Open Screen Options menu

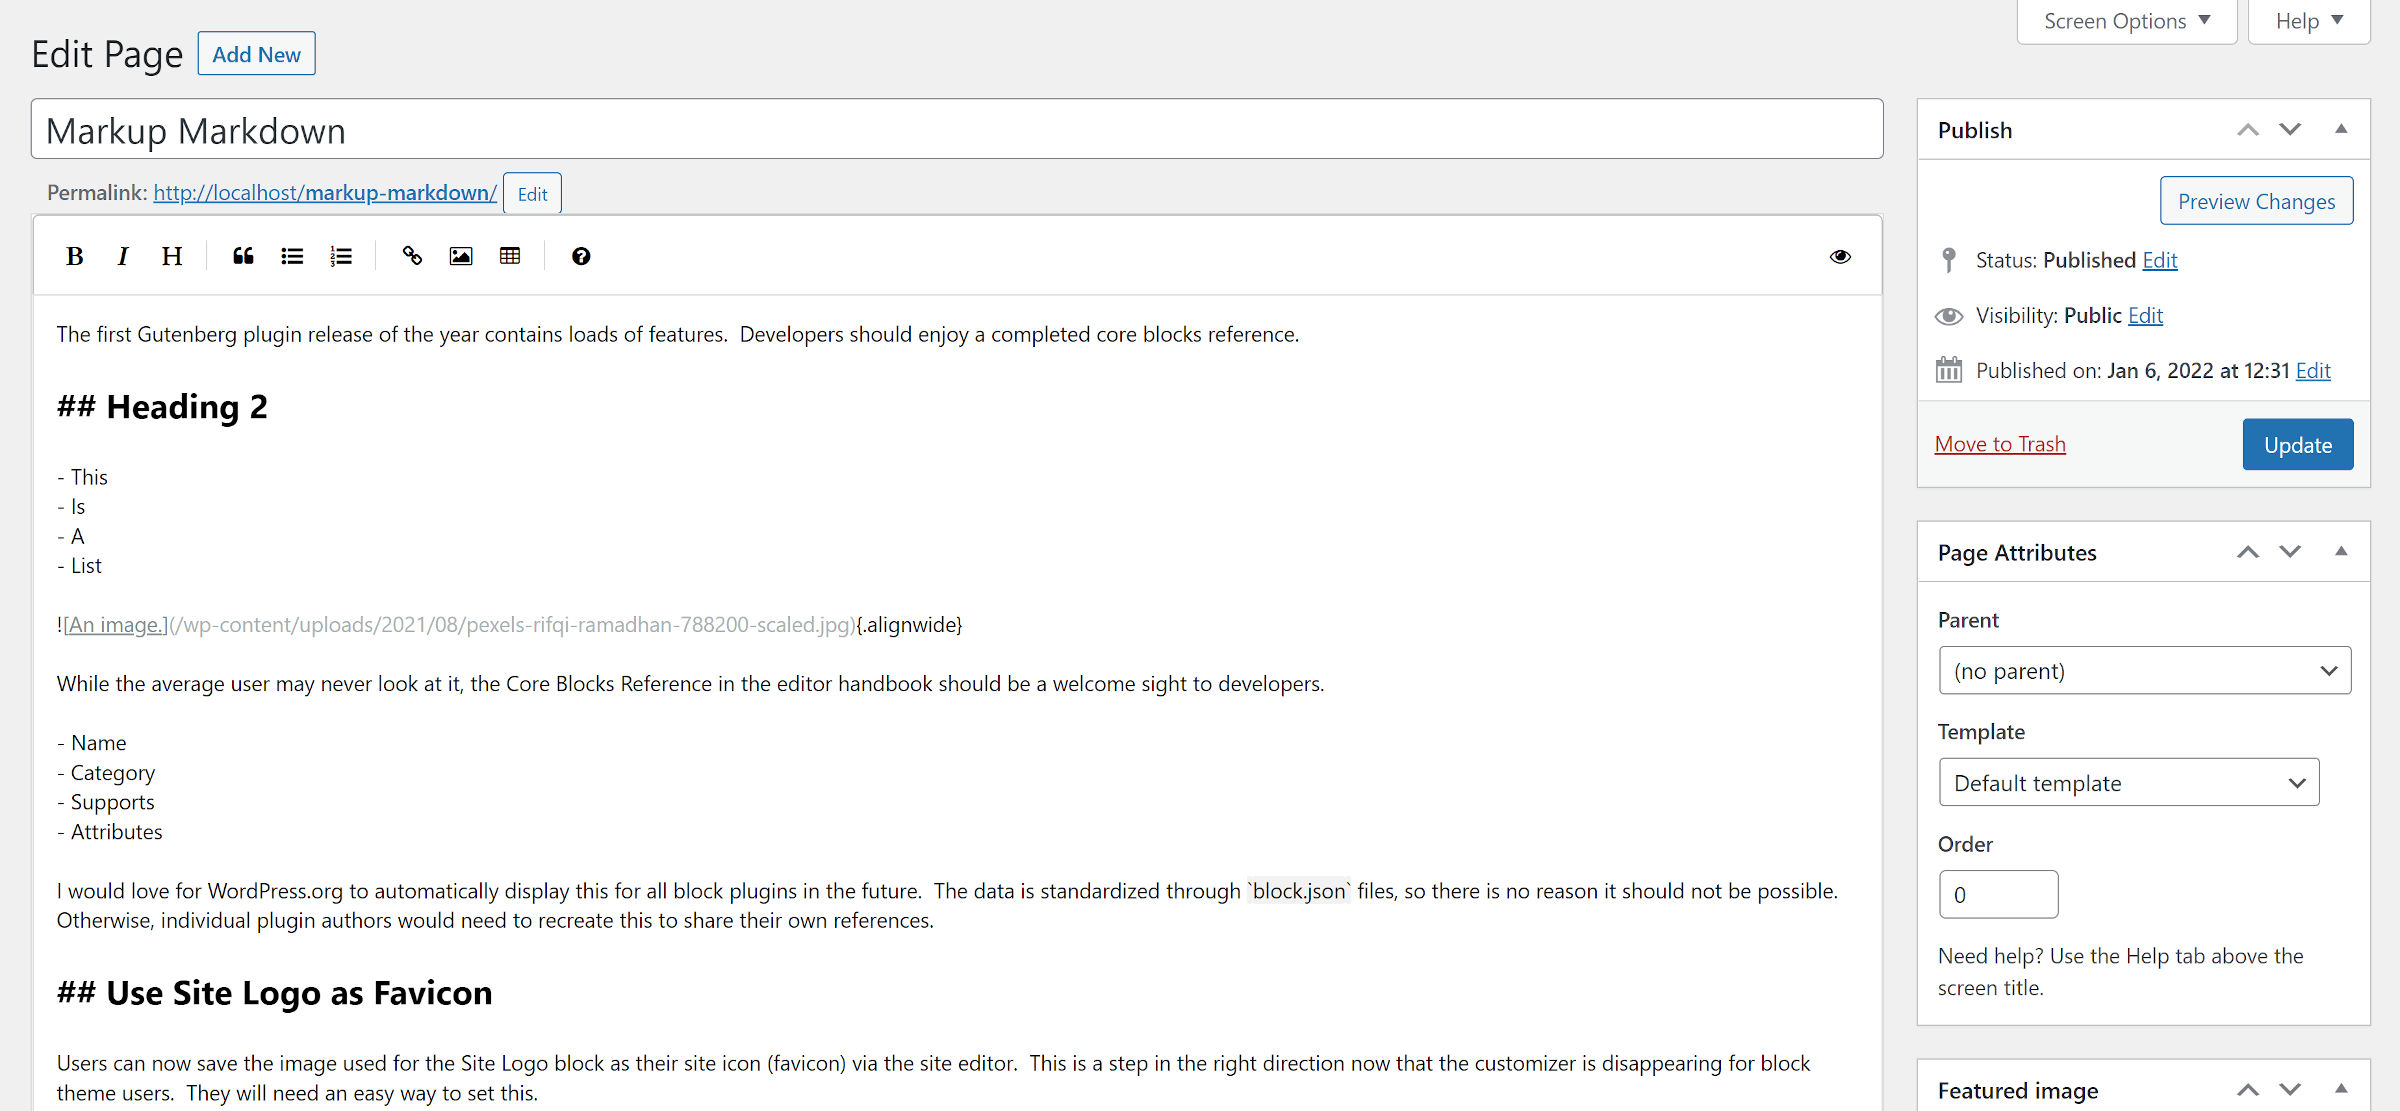[2126, 20]
